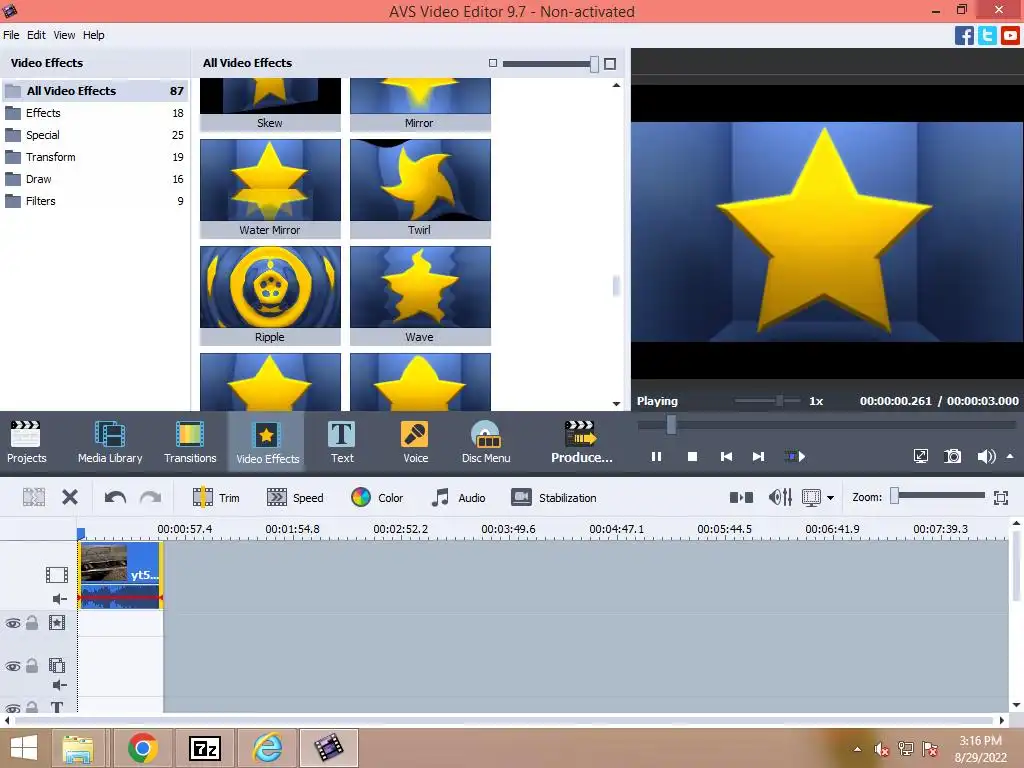
Task: Open the timeline view dropdown arrow
Action: click(830, 498)
